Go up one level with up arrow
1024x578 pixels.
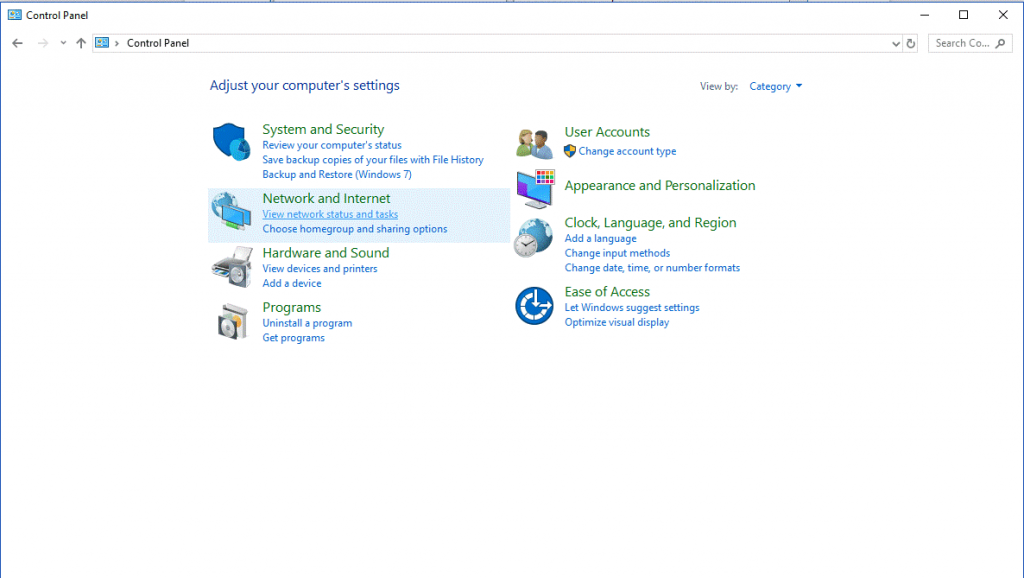pyautogui.click(x=81, y=43)
